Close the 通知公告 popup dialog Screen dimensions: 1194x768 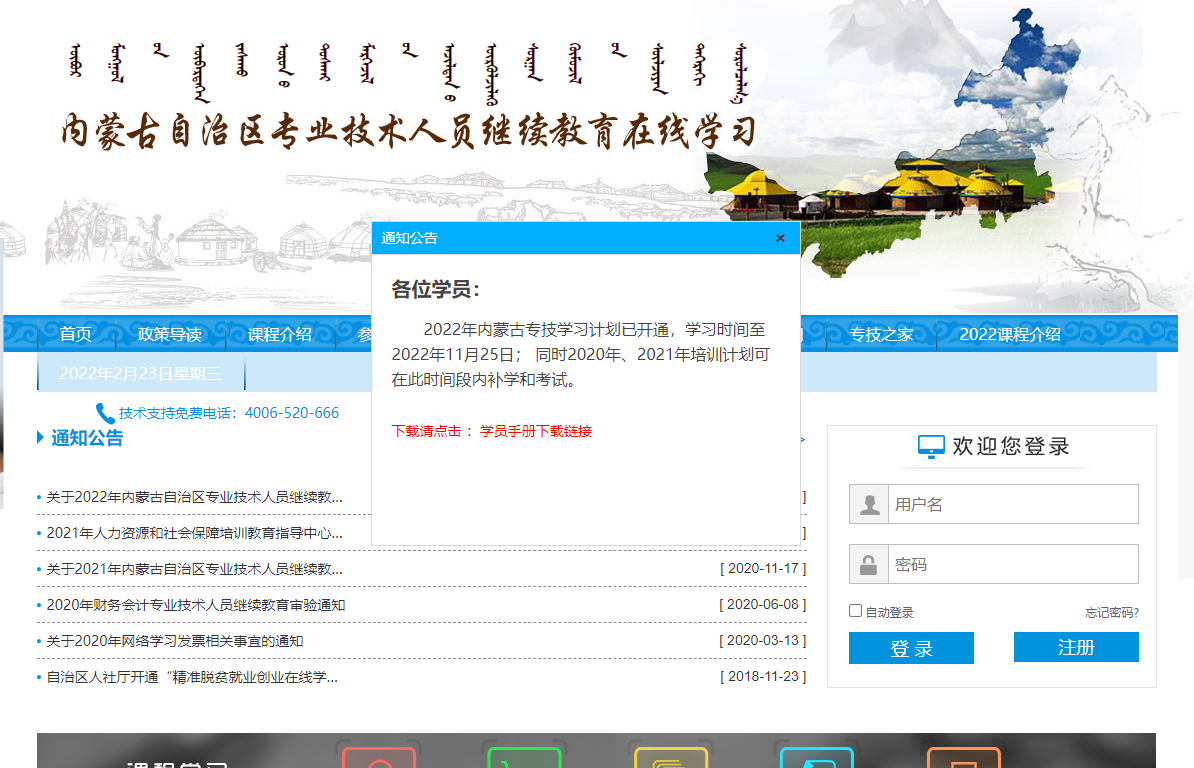coord(780,238)
